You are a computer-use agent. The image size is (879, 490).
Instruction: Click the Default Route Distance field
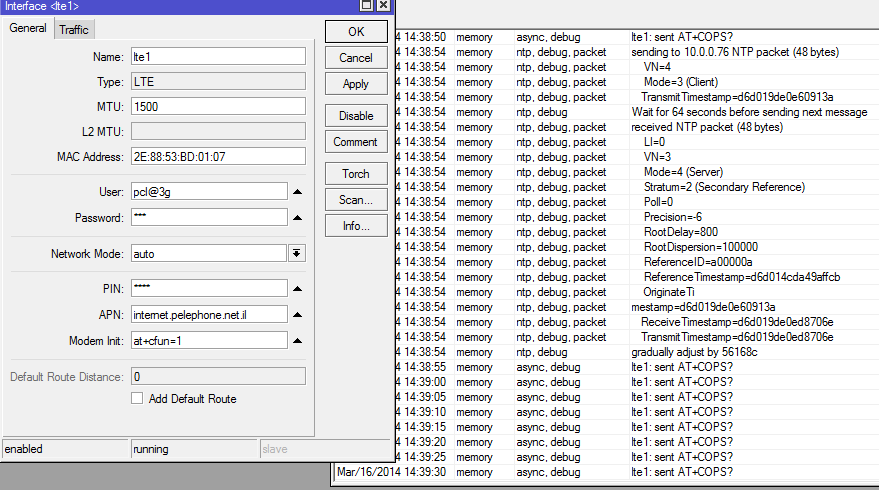click(x=219, y=377)
